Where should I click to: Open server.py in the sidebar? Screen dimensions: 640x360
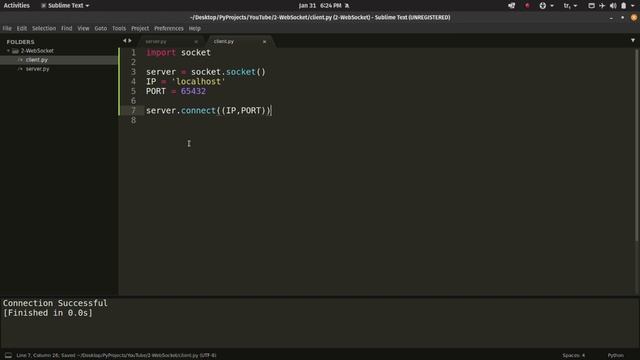pos(37,69)
